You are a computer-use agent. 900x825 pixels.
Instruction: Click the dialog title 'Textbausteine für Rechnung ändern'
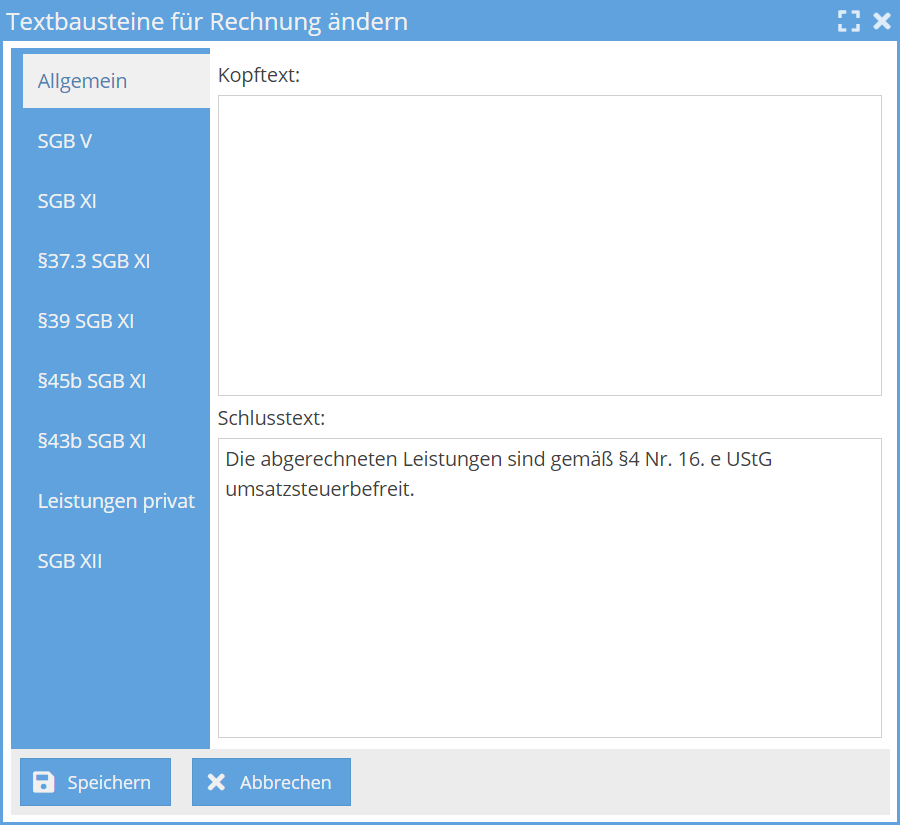pos(207,21)
